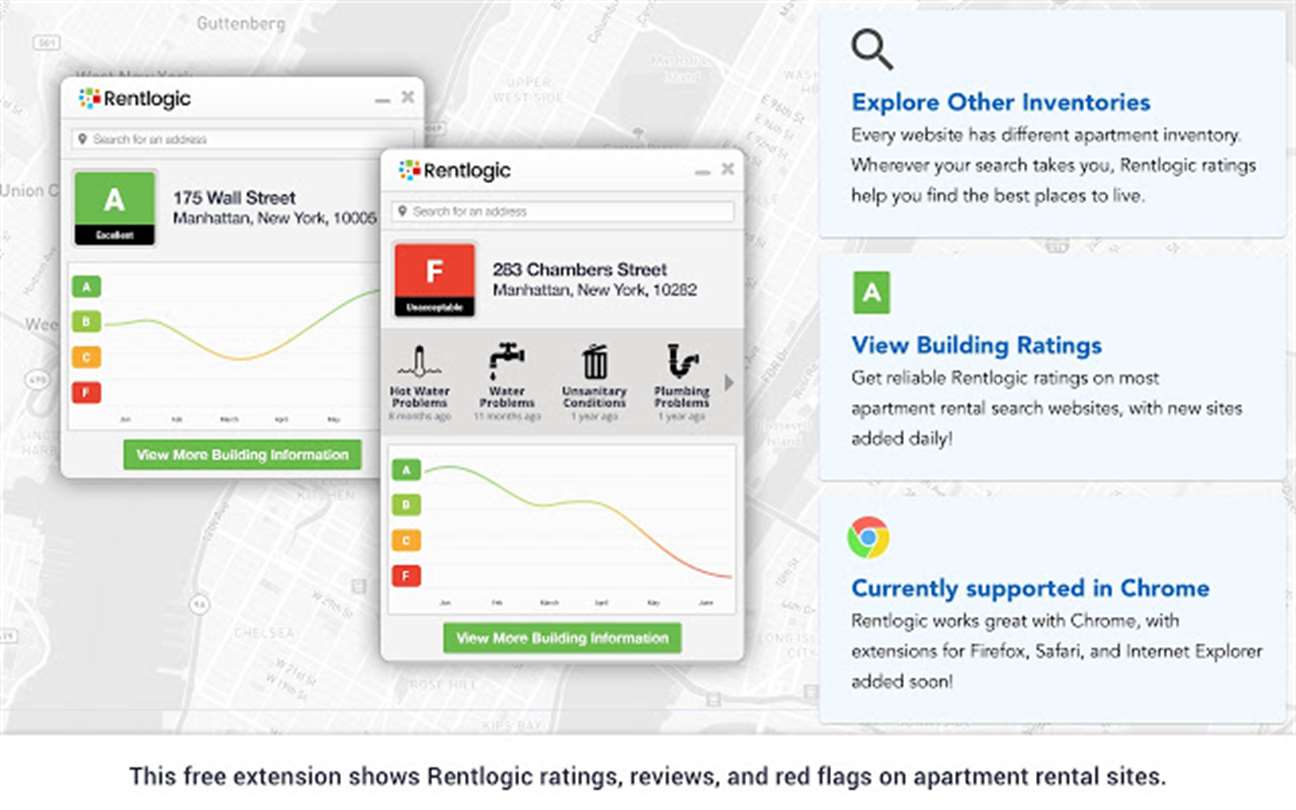Click the Plumbing Problems pipe icon
1296x810 pixels.
pos(682,362)
